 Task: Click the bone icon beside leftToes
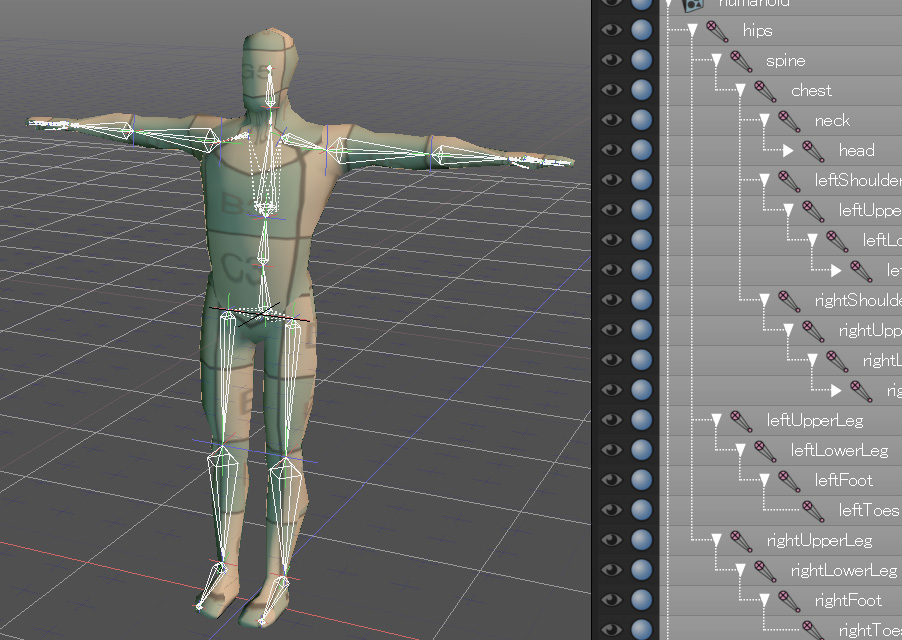(813, 510)
